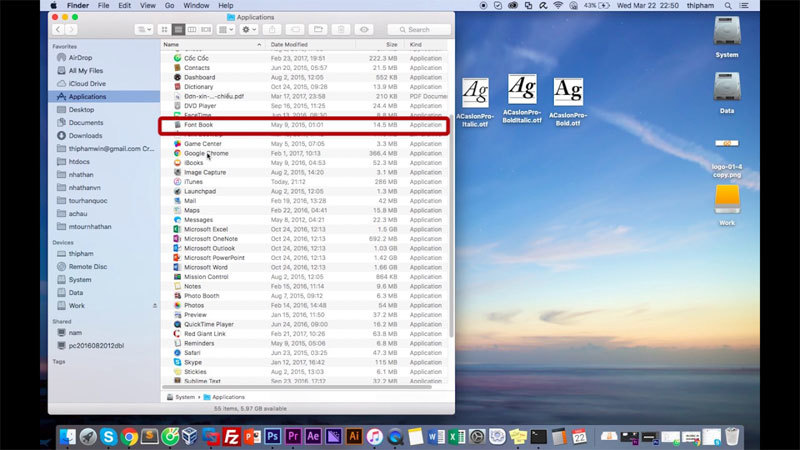Screen dimensions: 800x450
Task: Open the View menu
Action: (143, 5)
